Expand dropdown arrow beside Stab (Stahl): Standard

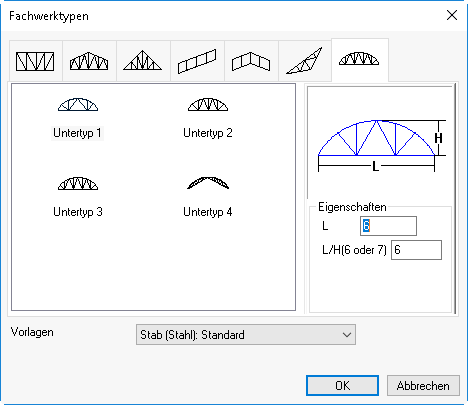click(347, 335)
